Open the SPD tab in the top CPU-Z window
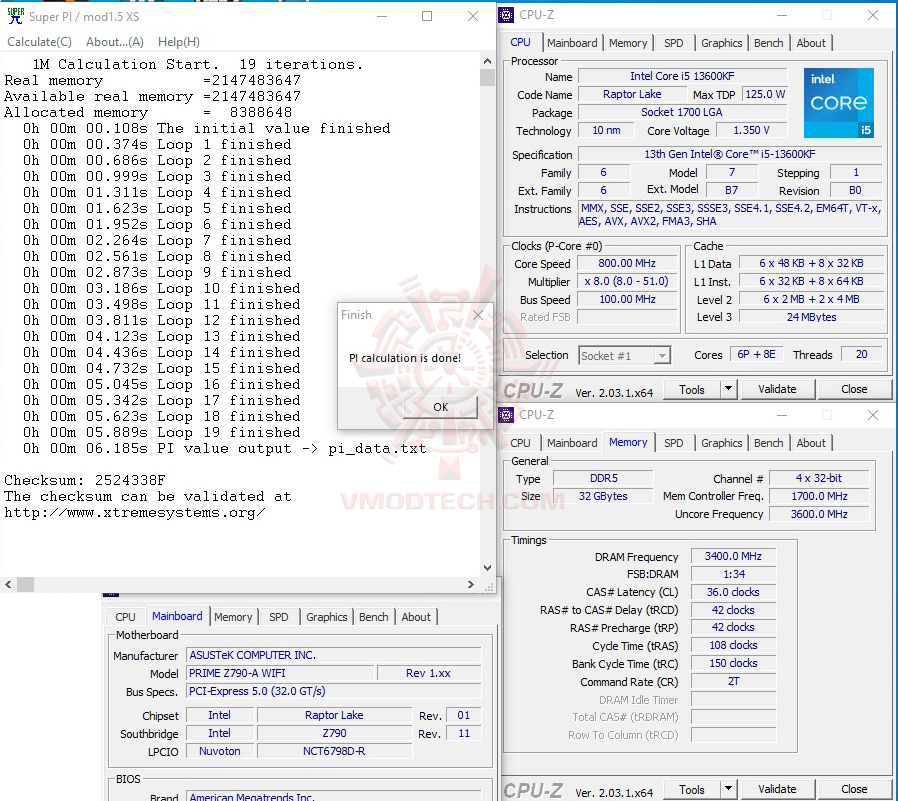 click(x=674, y=42)
